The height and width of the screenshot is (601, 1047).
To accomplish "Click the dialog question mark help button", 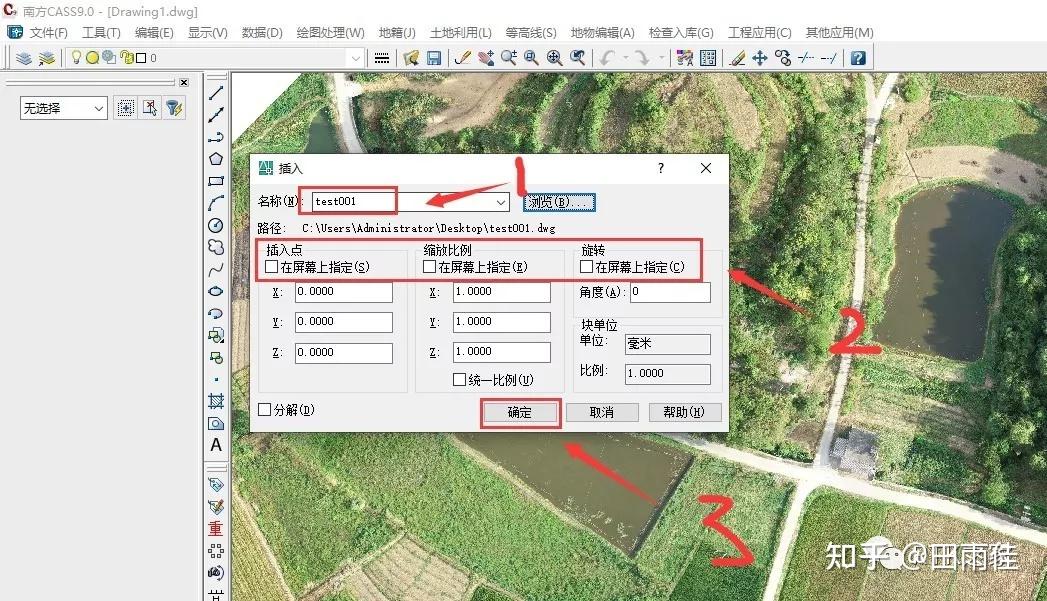I will tap(660, 168).
